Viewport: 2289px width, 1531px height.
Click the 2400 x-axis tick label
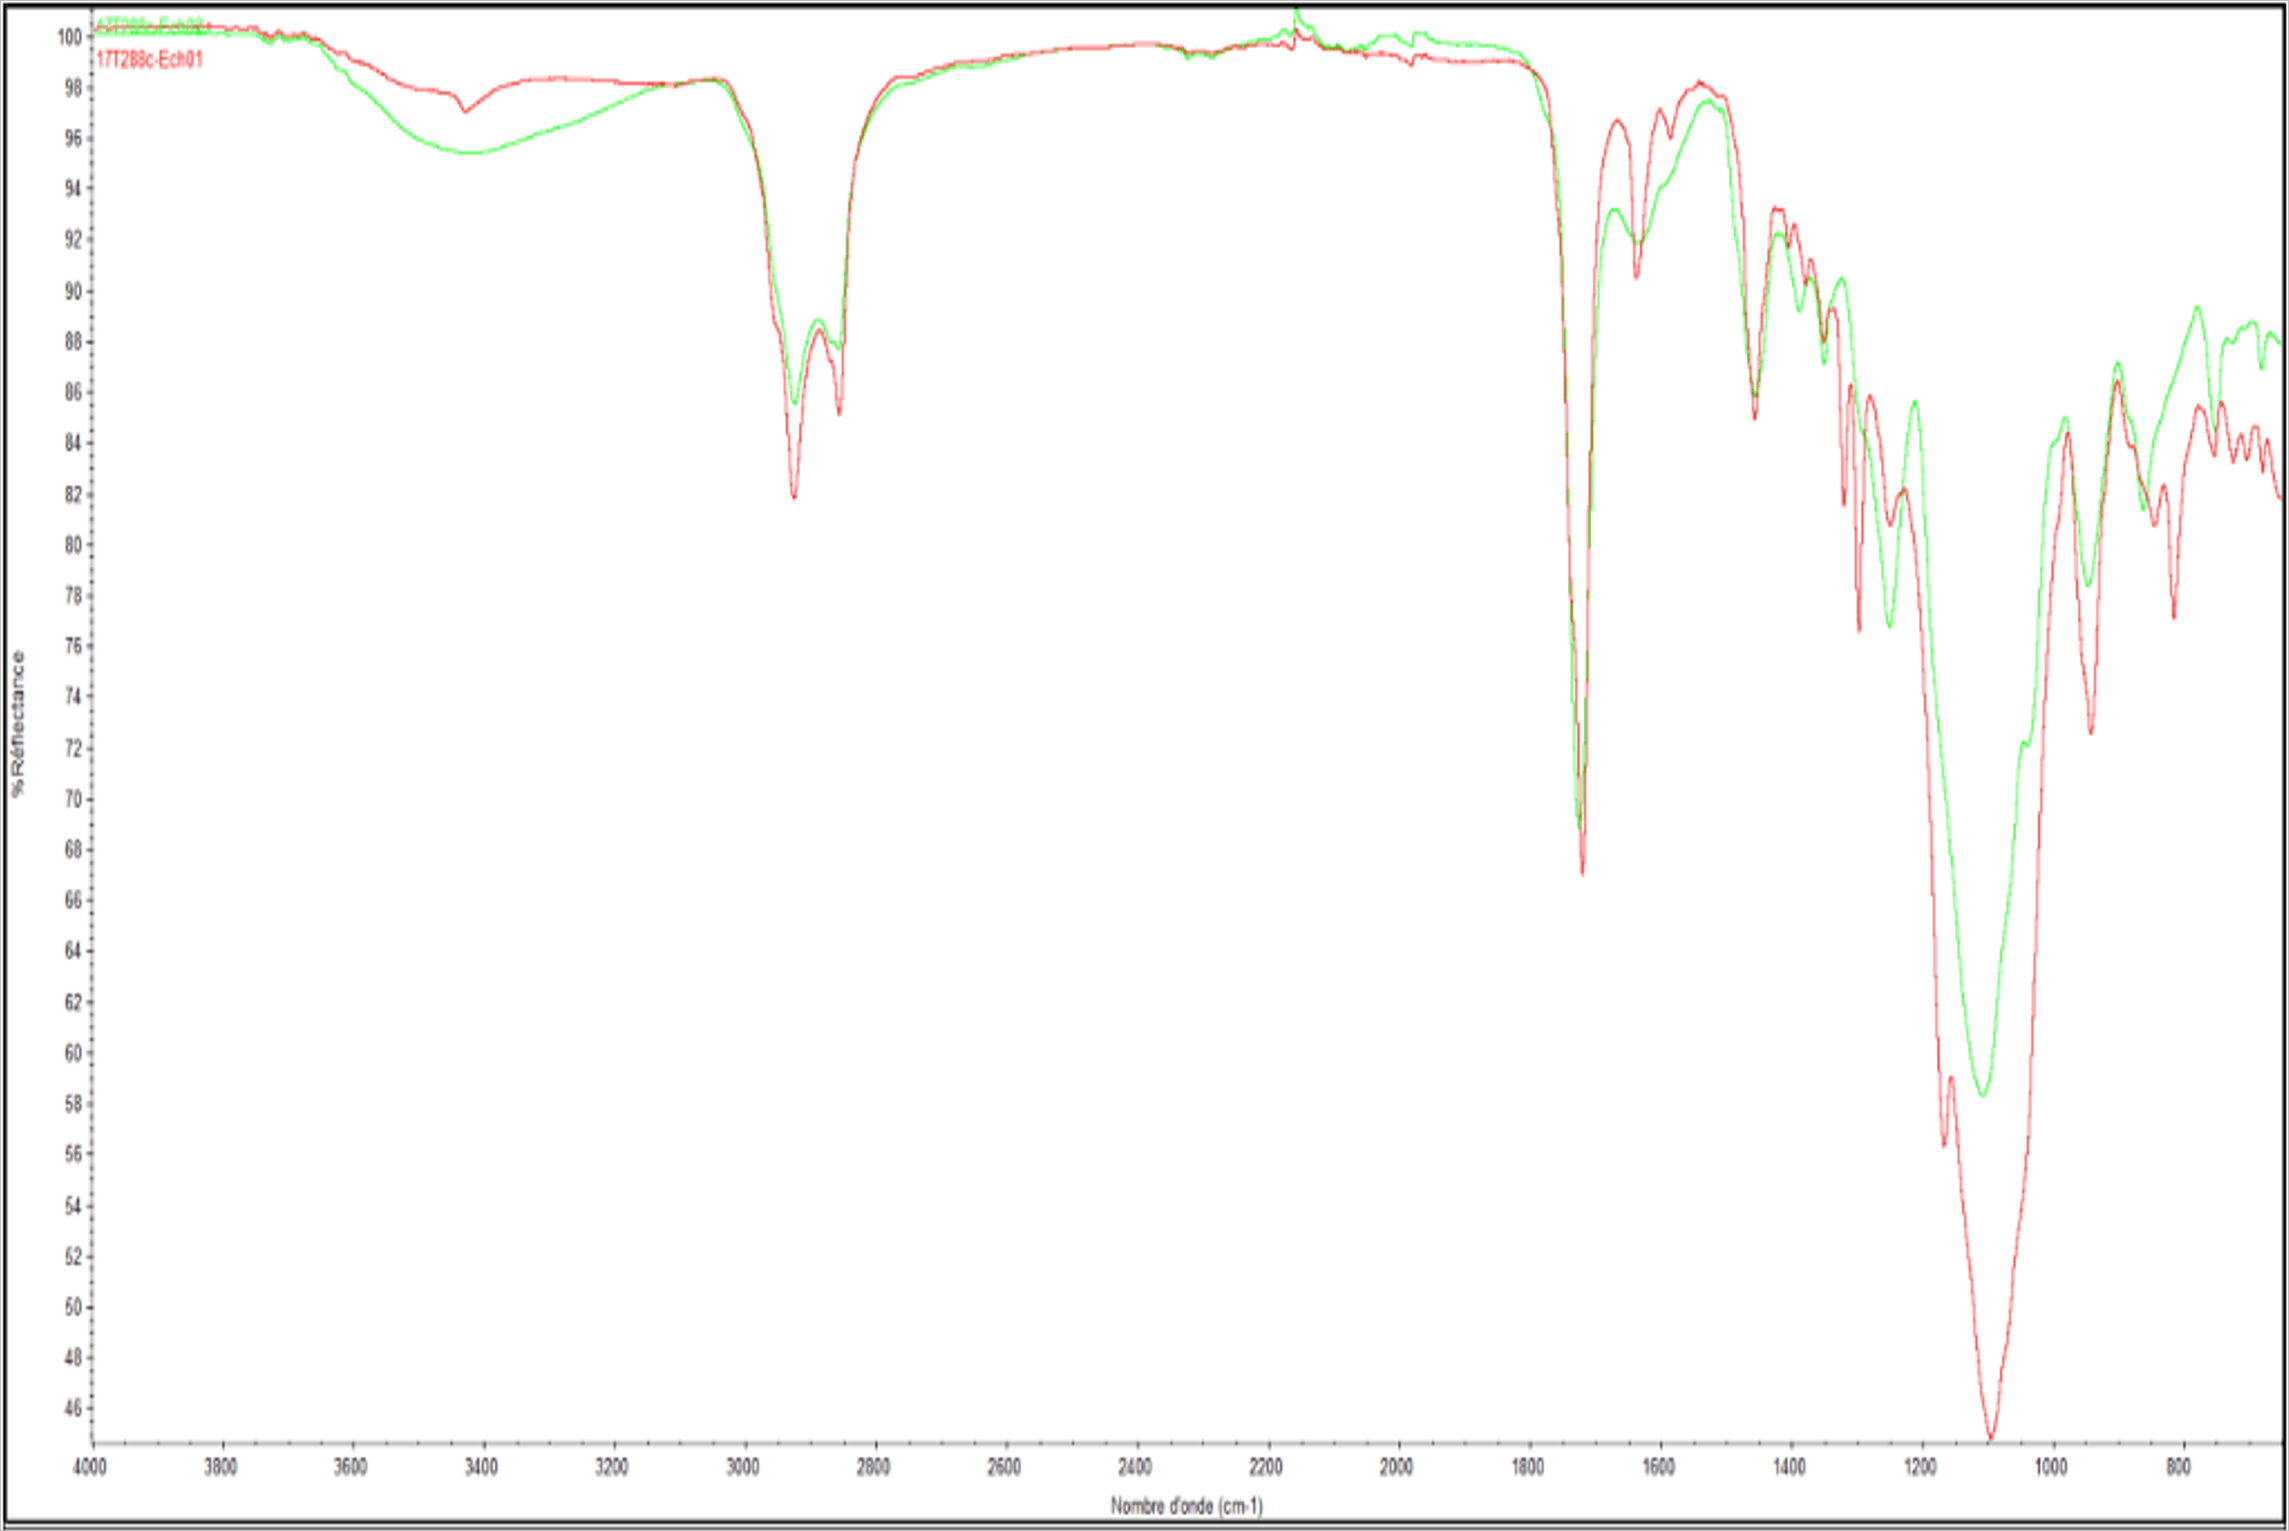click(1135, 1467)
